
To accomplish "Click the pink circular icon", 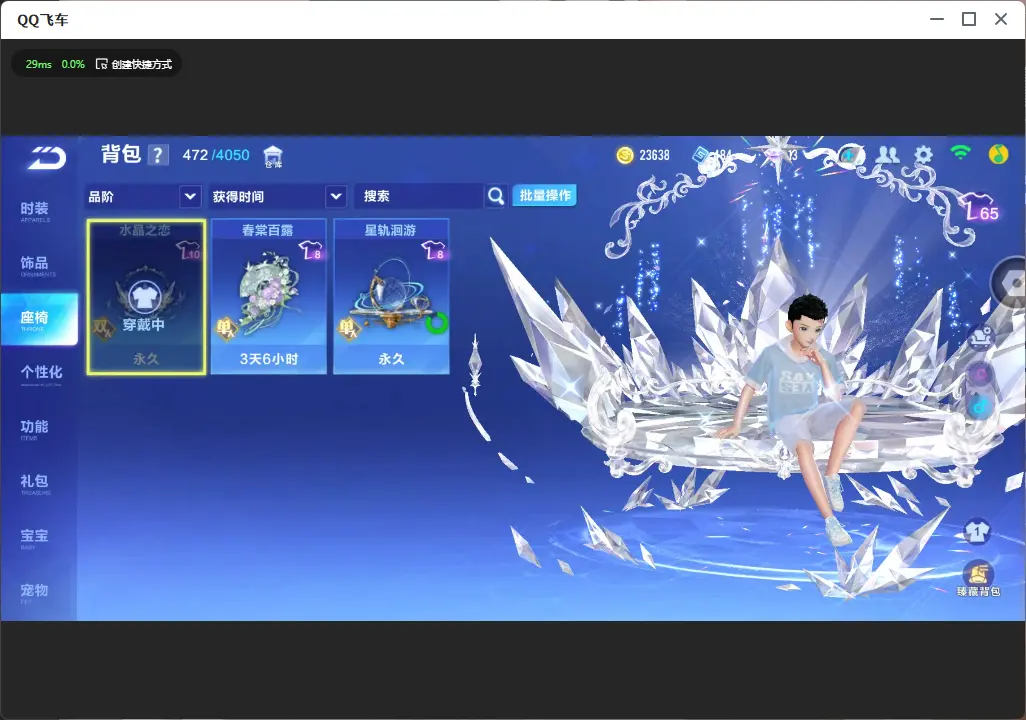I will pos(981,374).
